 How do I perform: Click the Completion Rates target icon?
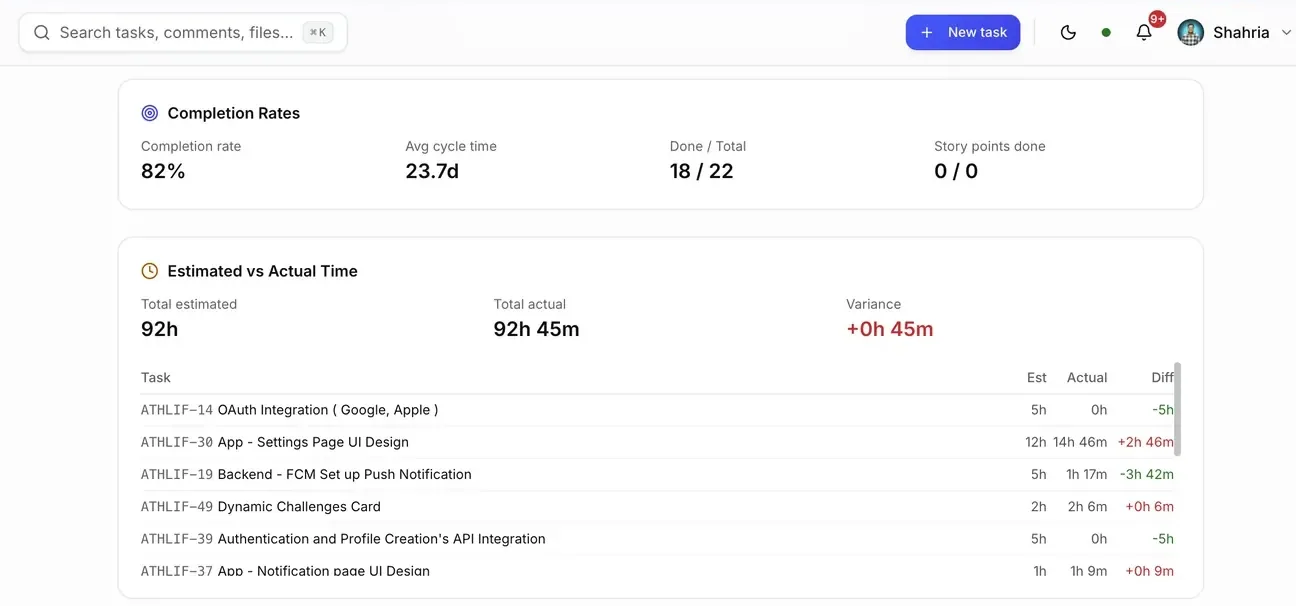pyautogui.click(x=150, y=113)
